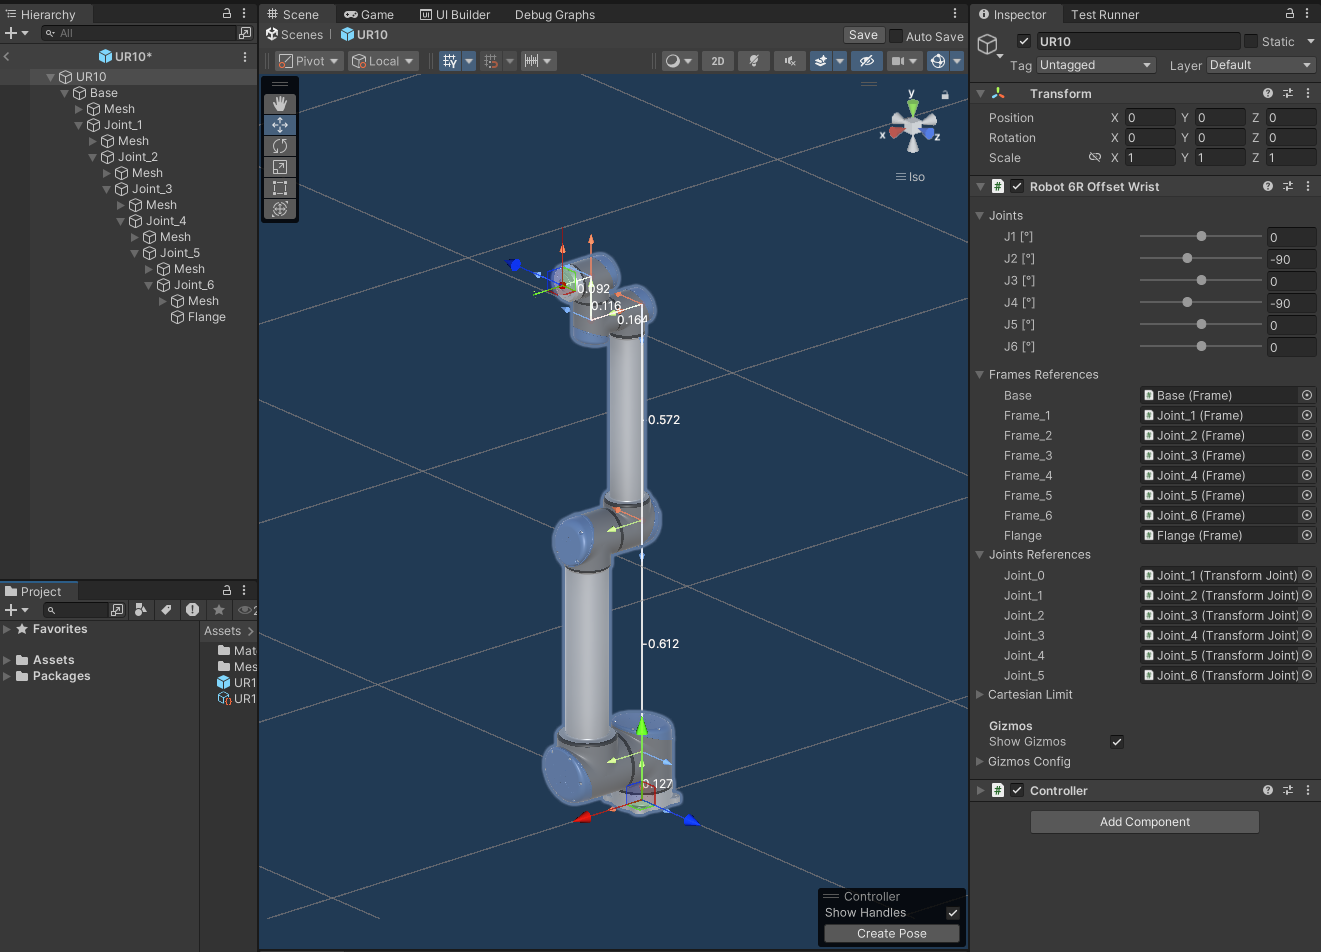The image size is (1321, 952).
Task: Select the Hand view tool
Action: [280, 104]
